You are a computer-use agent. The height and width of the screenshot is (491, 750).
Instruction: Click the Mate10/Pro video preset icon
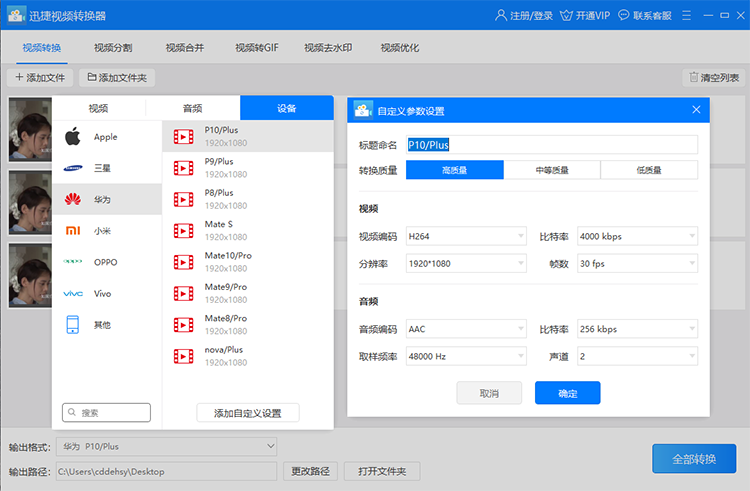point(184,262)
